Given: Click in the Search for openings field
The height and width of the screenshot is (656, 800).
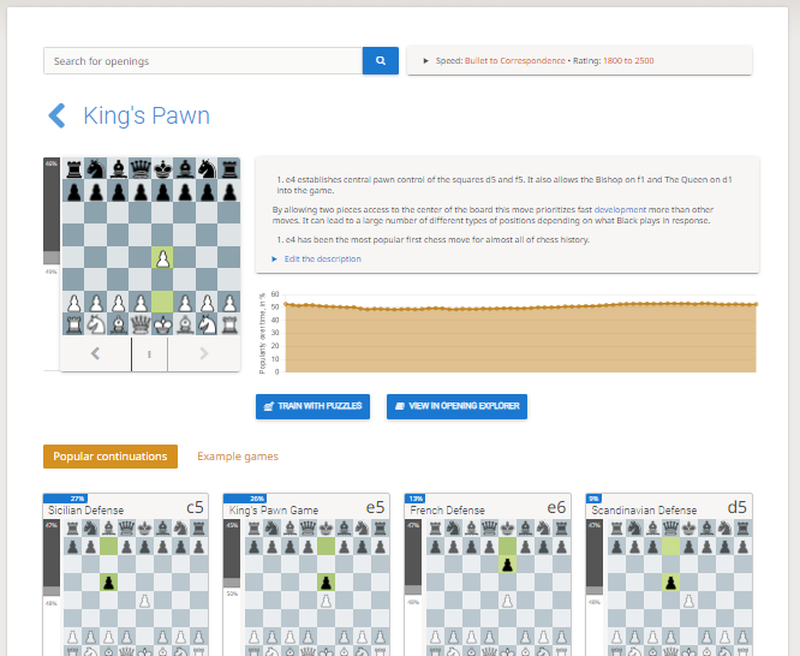Looking at the screenshot, I should [x=203, y=61].
